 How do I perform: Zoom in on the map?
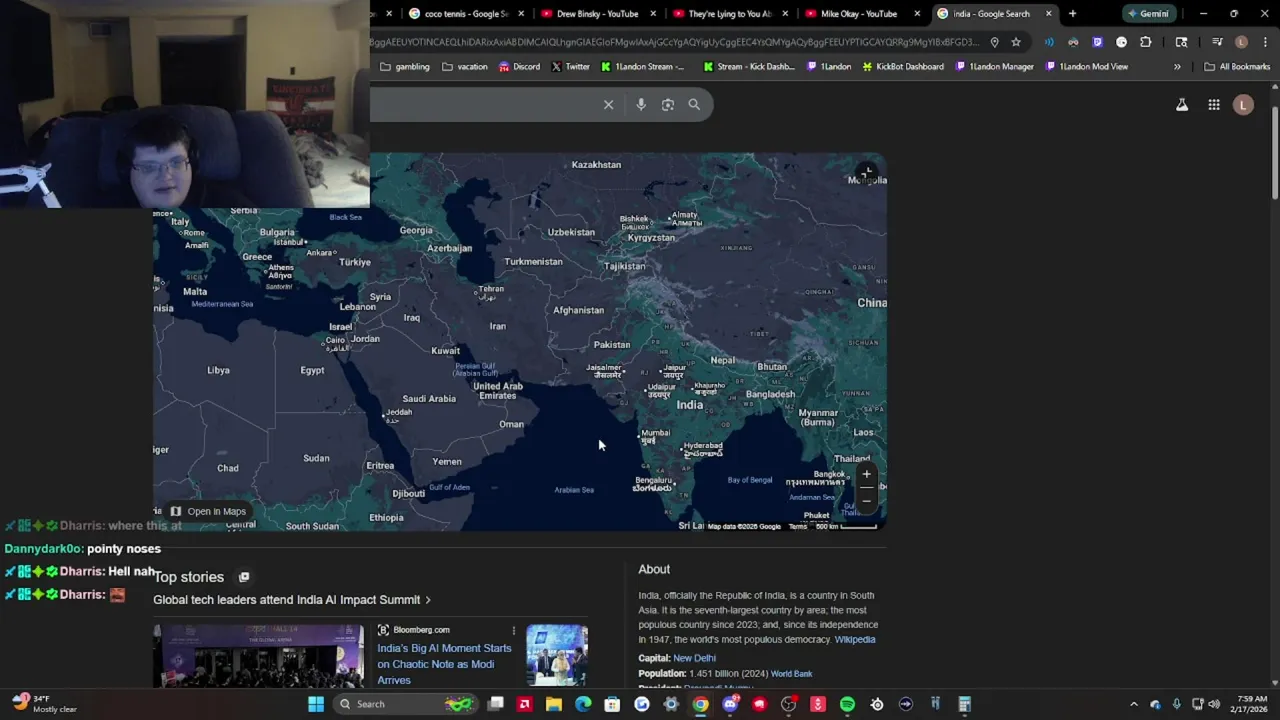[867, 475]
